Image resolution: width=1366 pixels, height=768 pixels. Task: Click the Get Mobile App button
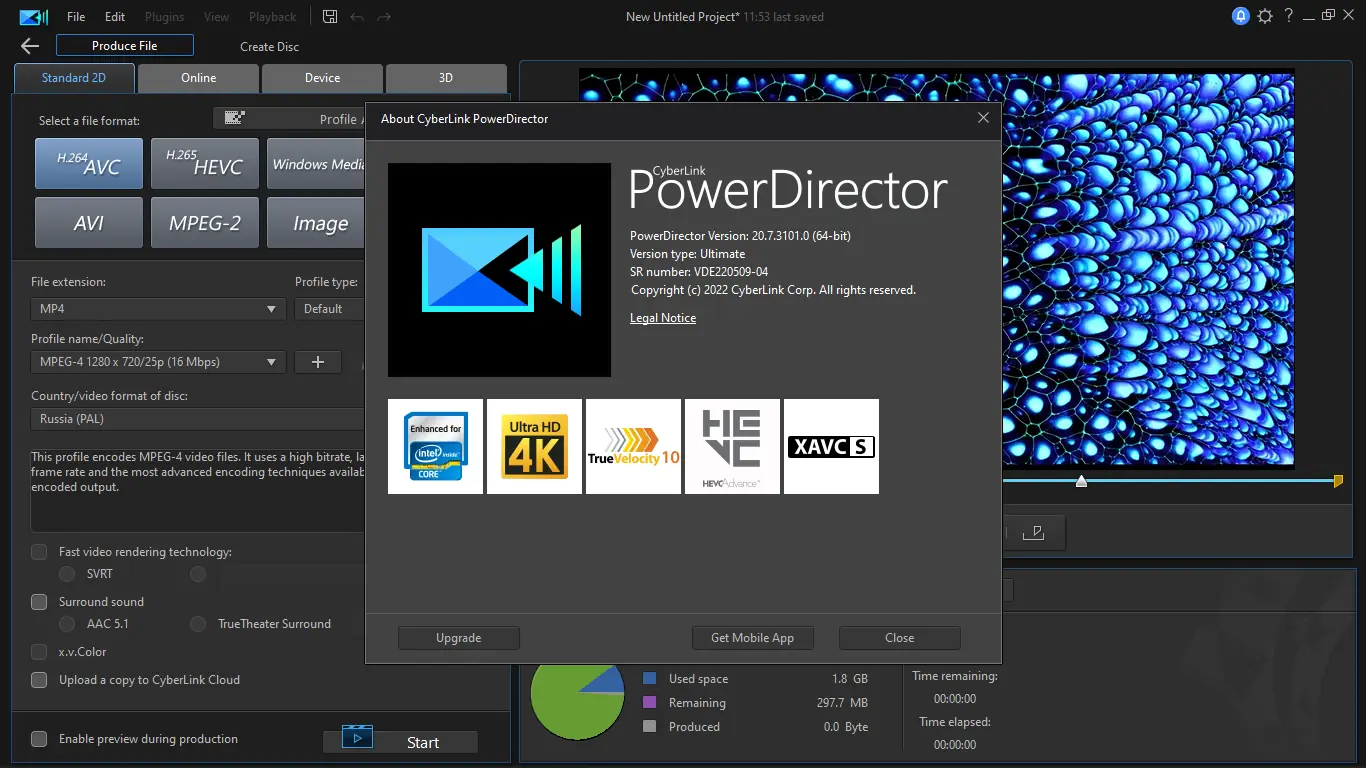(752, 638)
